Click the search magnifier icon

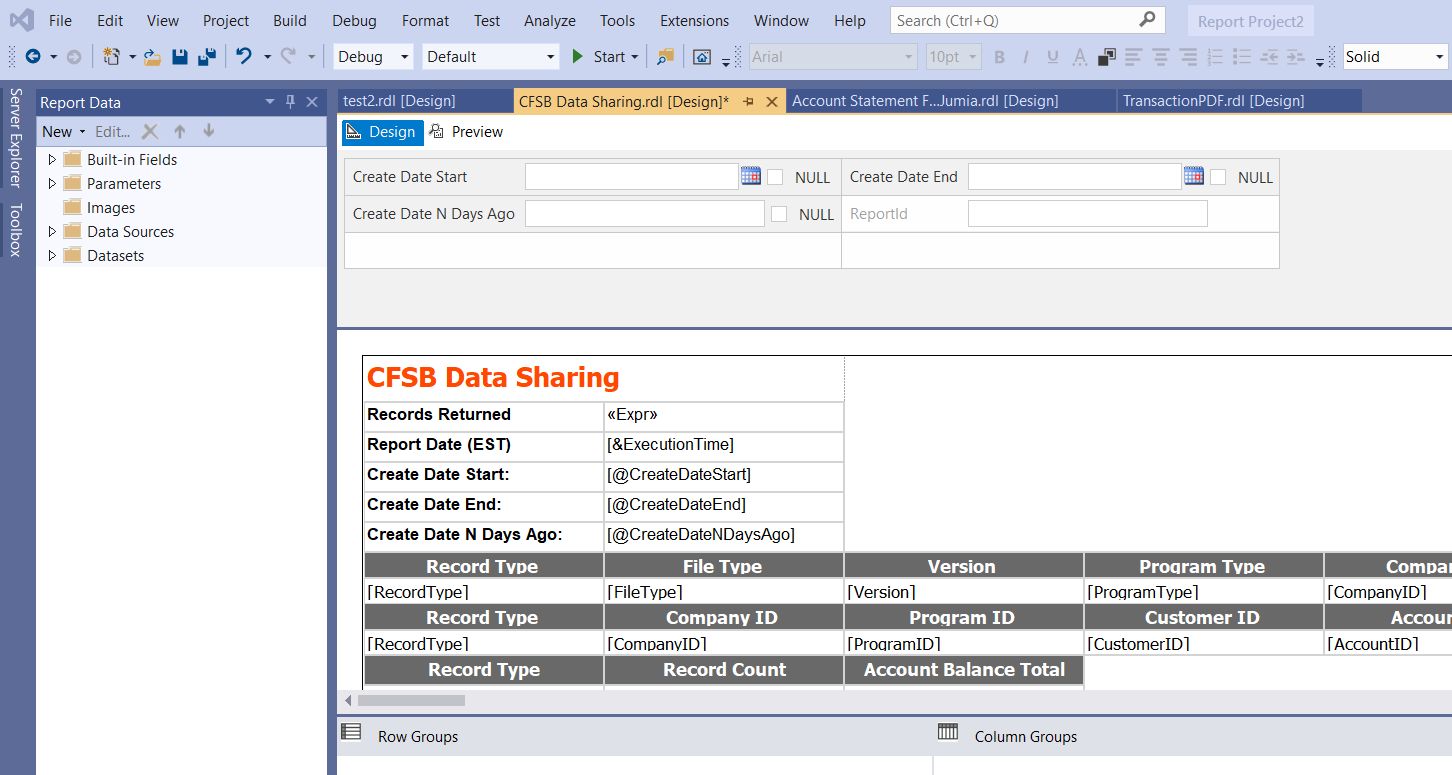[x=1147, y=19]
